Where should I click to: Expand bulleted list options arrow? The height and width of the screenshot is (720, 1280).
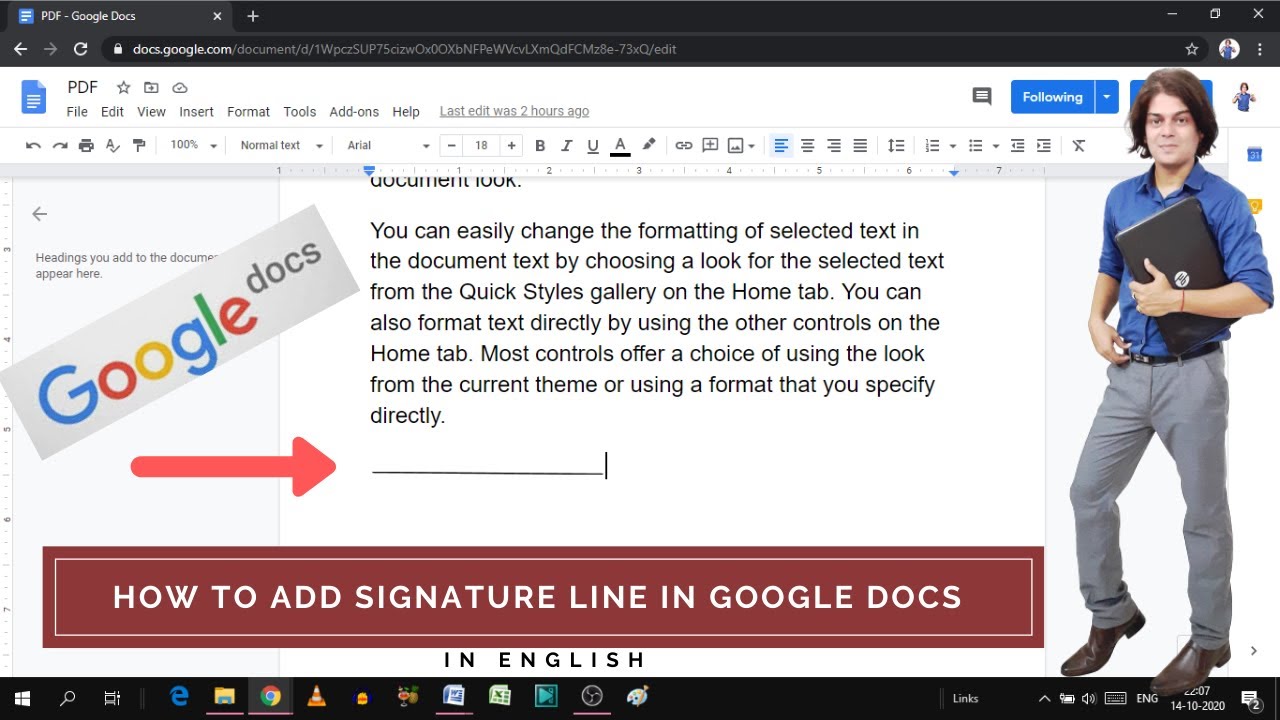pos(996,146)
